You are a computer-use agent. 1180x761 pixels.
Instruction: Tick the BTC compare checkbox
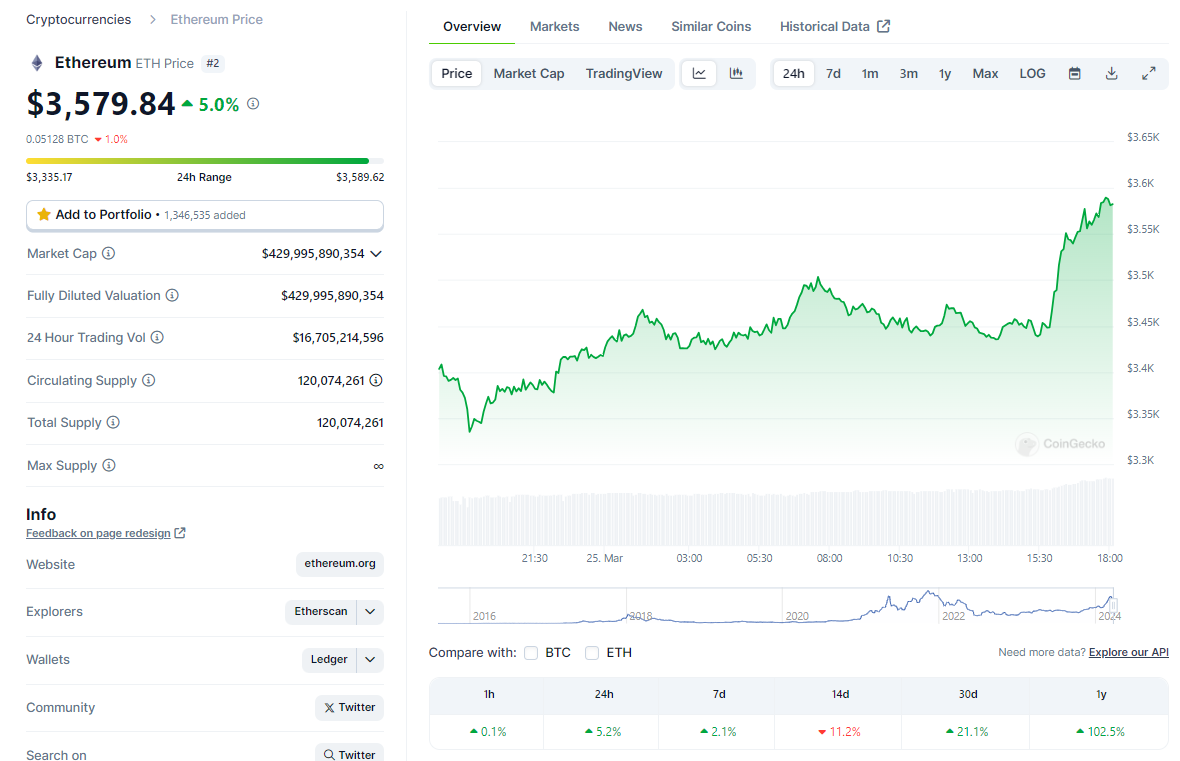[x=531, y=653]
